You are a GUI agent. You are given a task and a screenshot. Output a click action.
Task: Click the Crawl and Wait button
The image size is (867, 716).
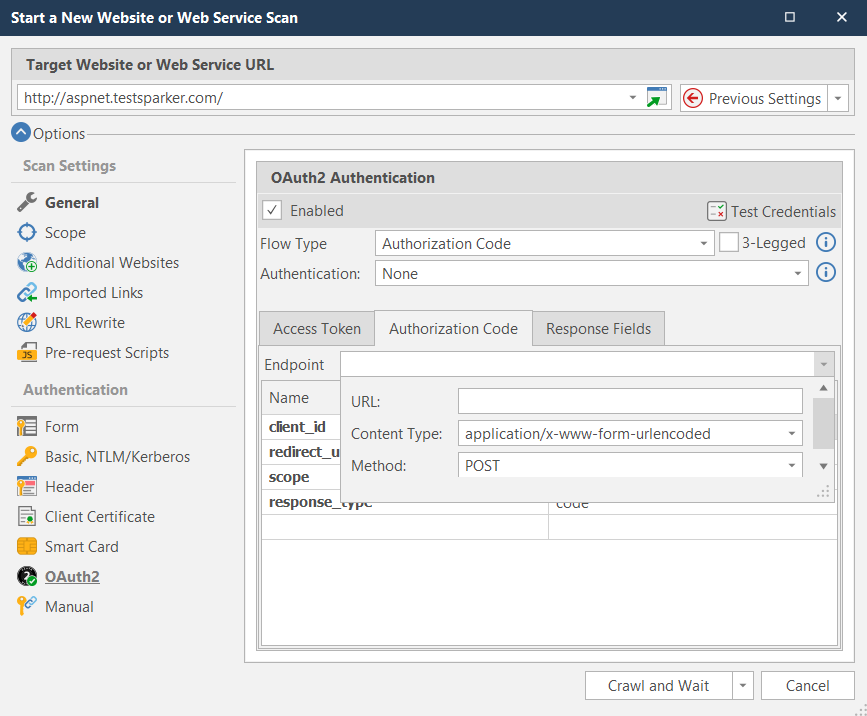[658, 686]
